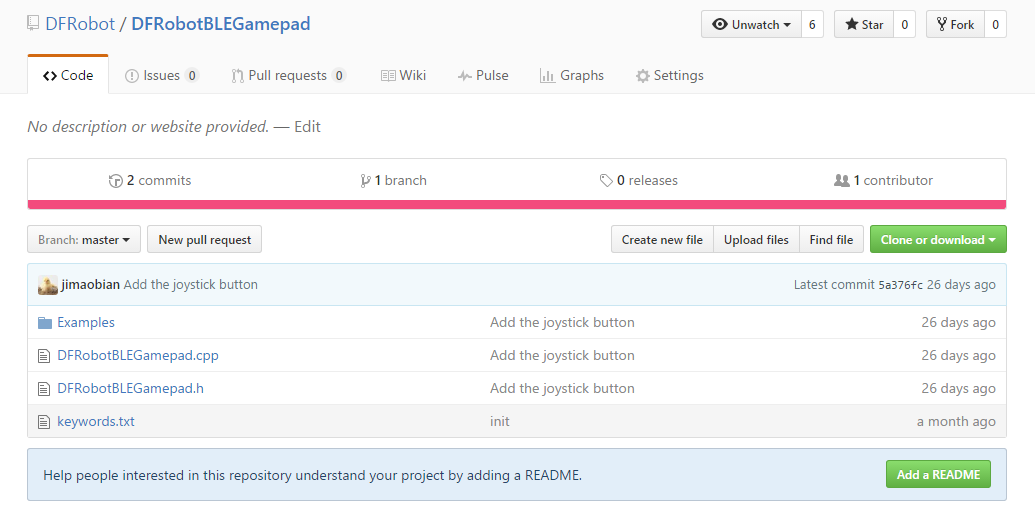1035x531 pixels.
Task: Click the file icon for DFRobotBLEGamepad.cpp
Action: pyautogui.click(x=44, y=356)
